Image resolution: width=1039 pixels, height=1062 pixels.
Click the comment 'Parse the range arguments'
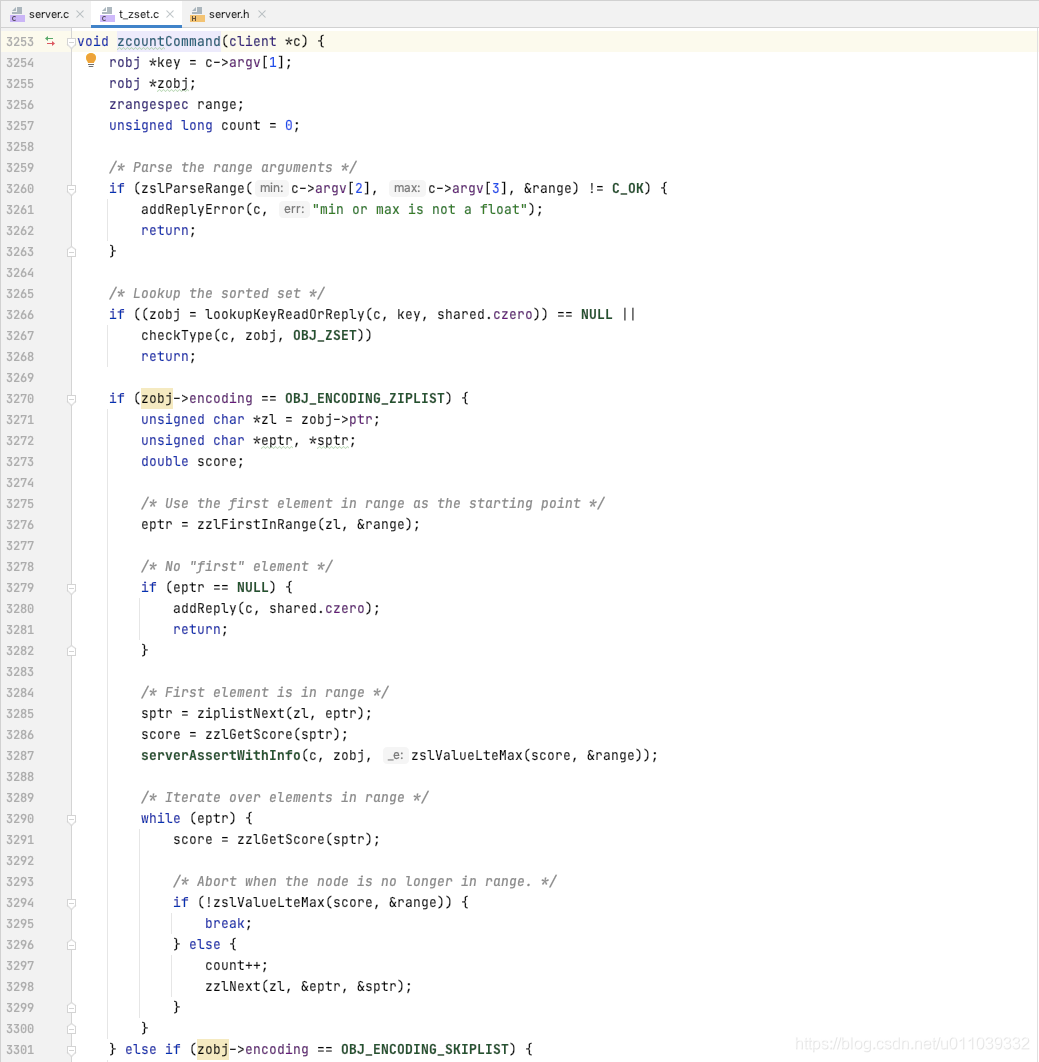[x=232, y=167]
